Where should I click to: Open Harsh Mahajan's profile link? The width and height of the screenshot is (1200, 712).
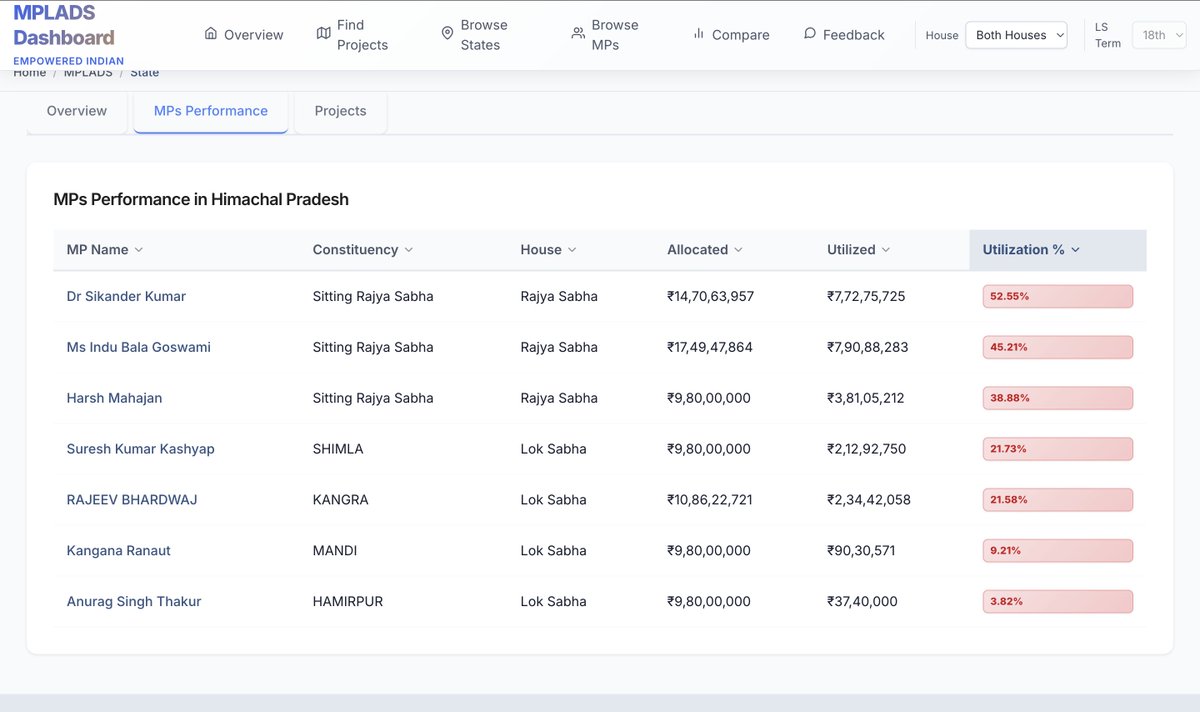(114, 398)
